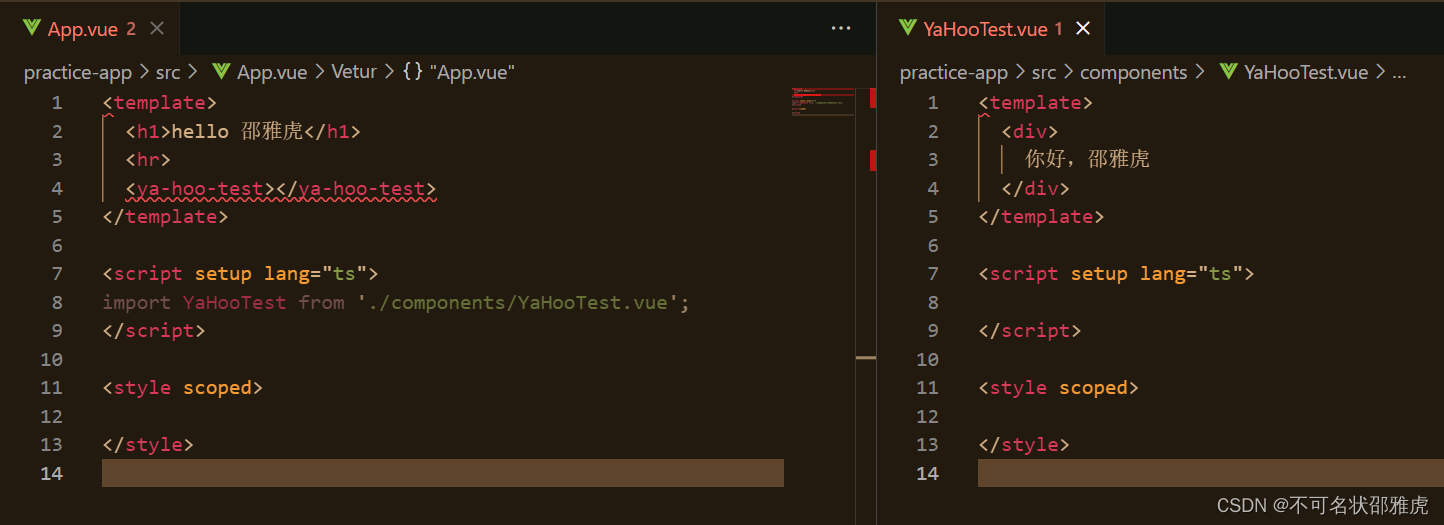Click the Vue icon on YaHooTest.vue tab

(908, 29)
